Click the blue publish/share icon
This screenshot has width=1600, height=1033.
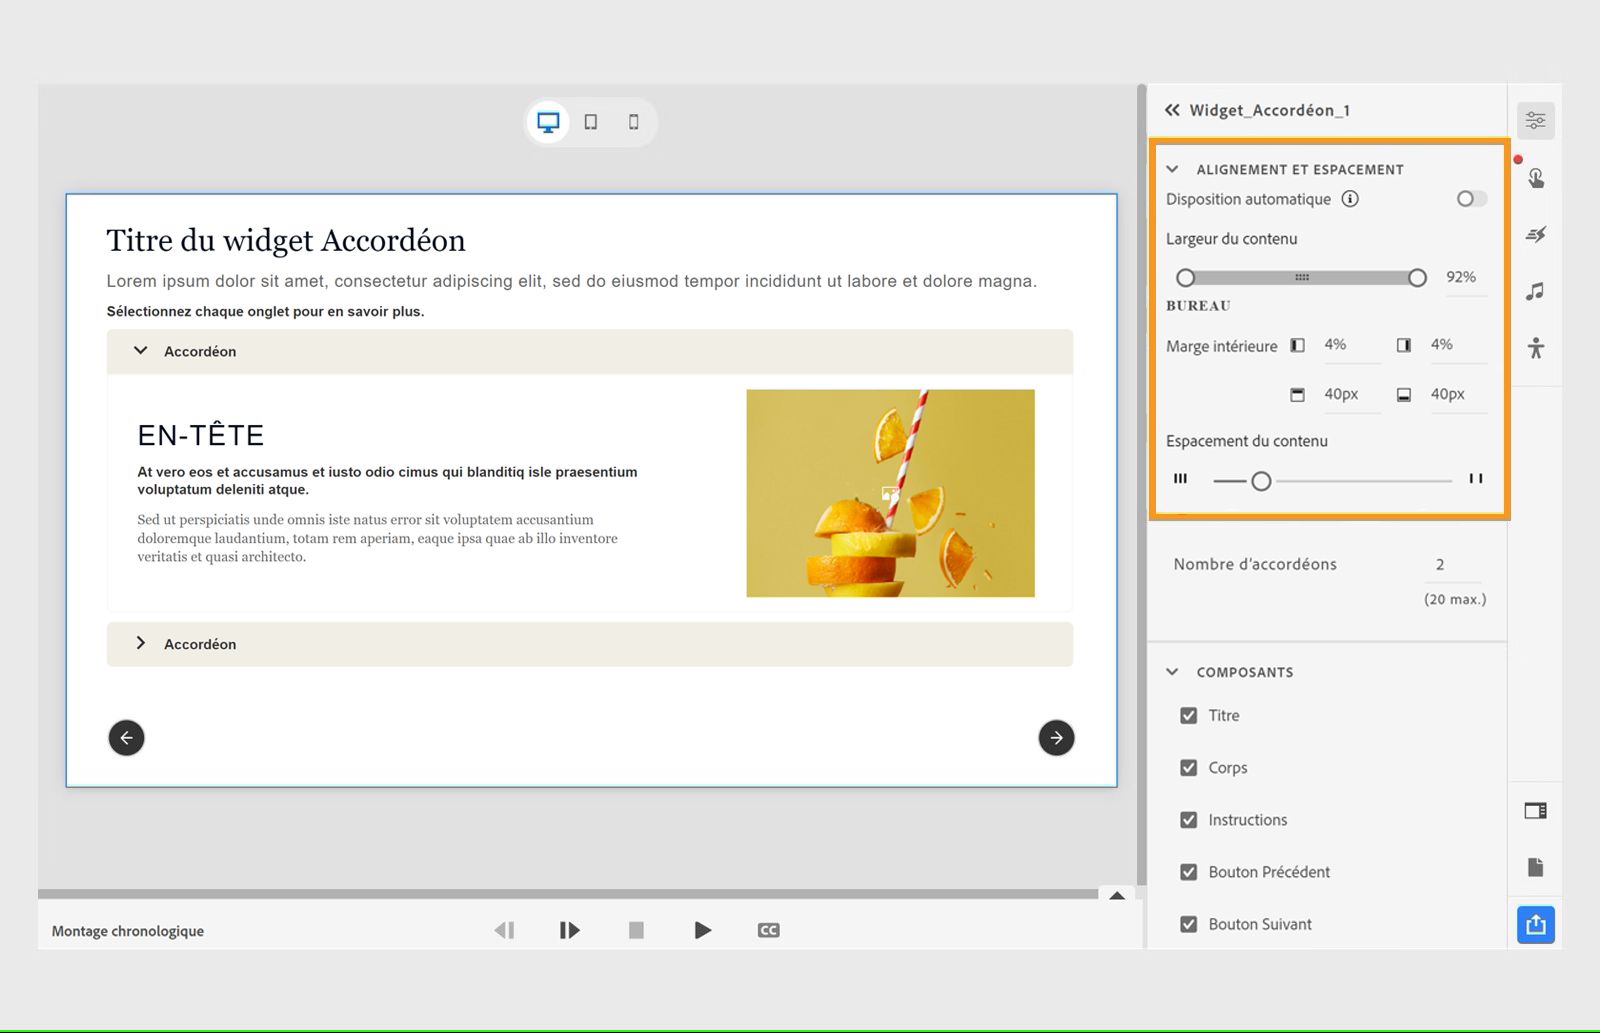[x=1536, y=924]
